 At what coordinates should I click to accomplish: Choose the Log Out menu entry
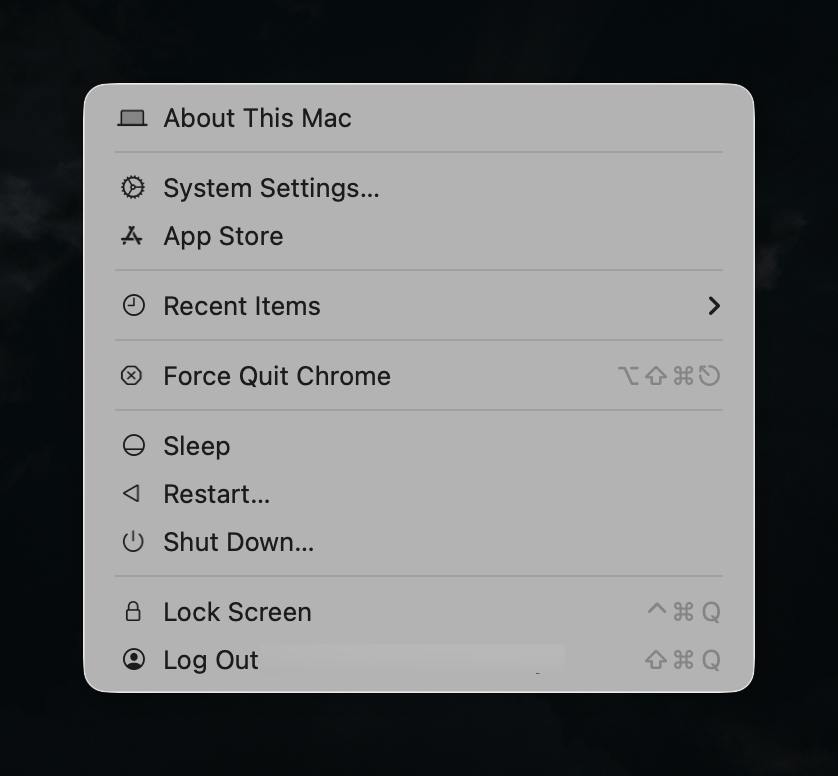click(211, 660)
